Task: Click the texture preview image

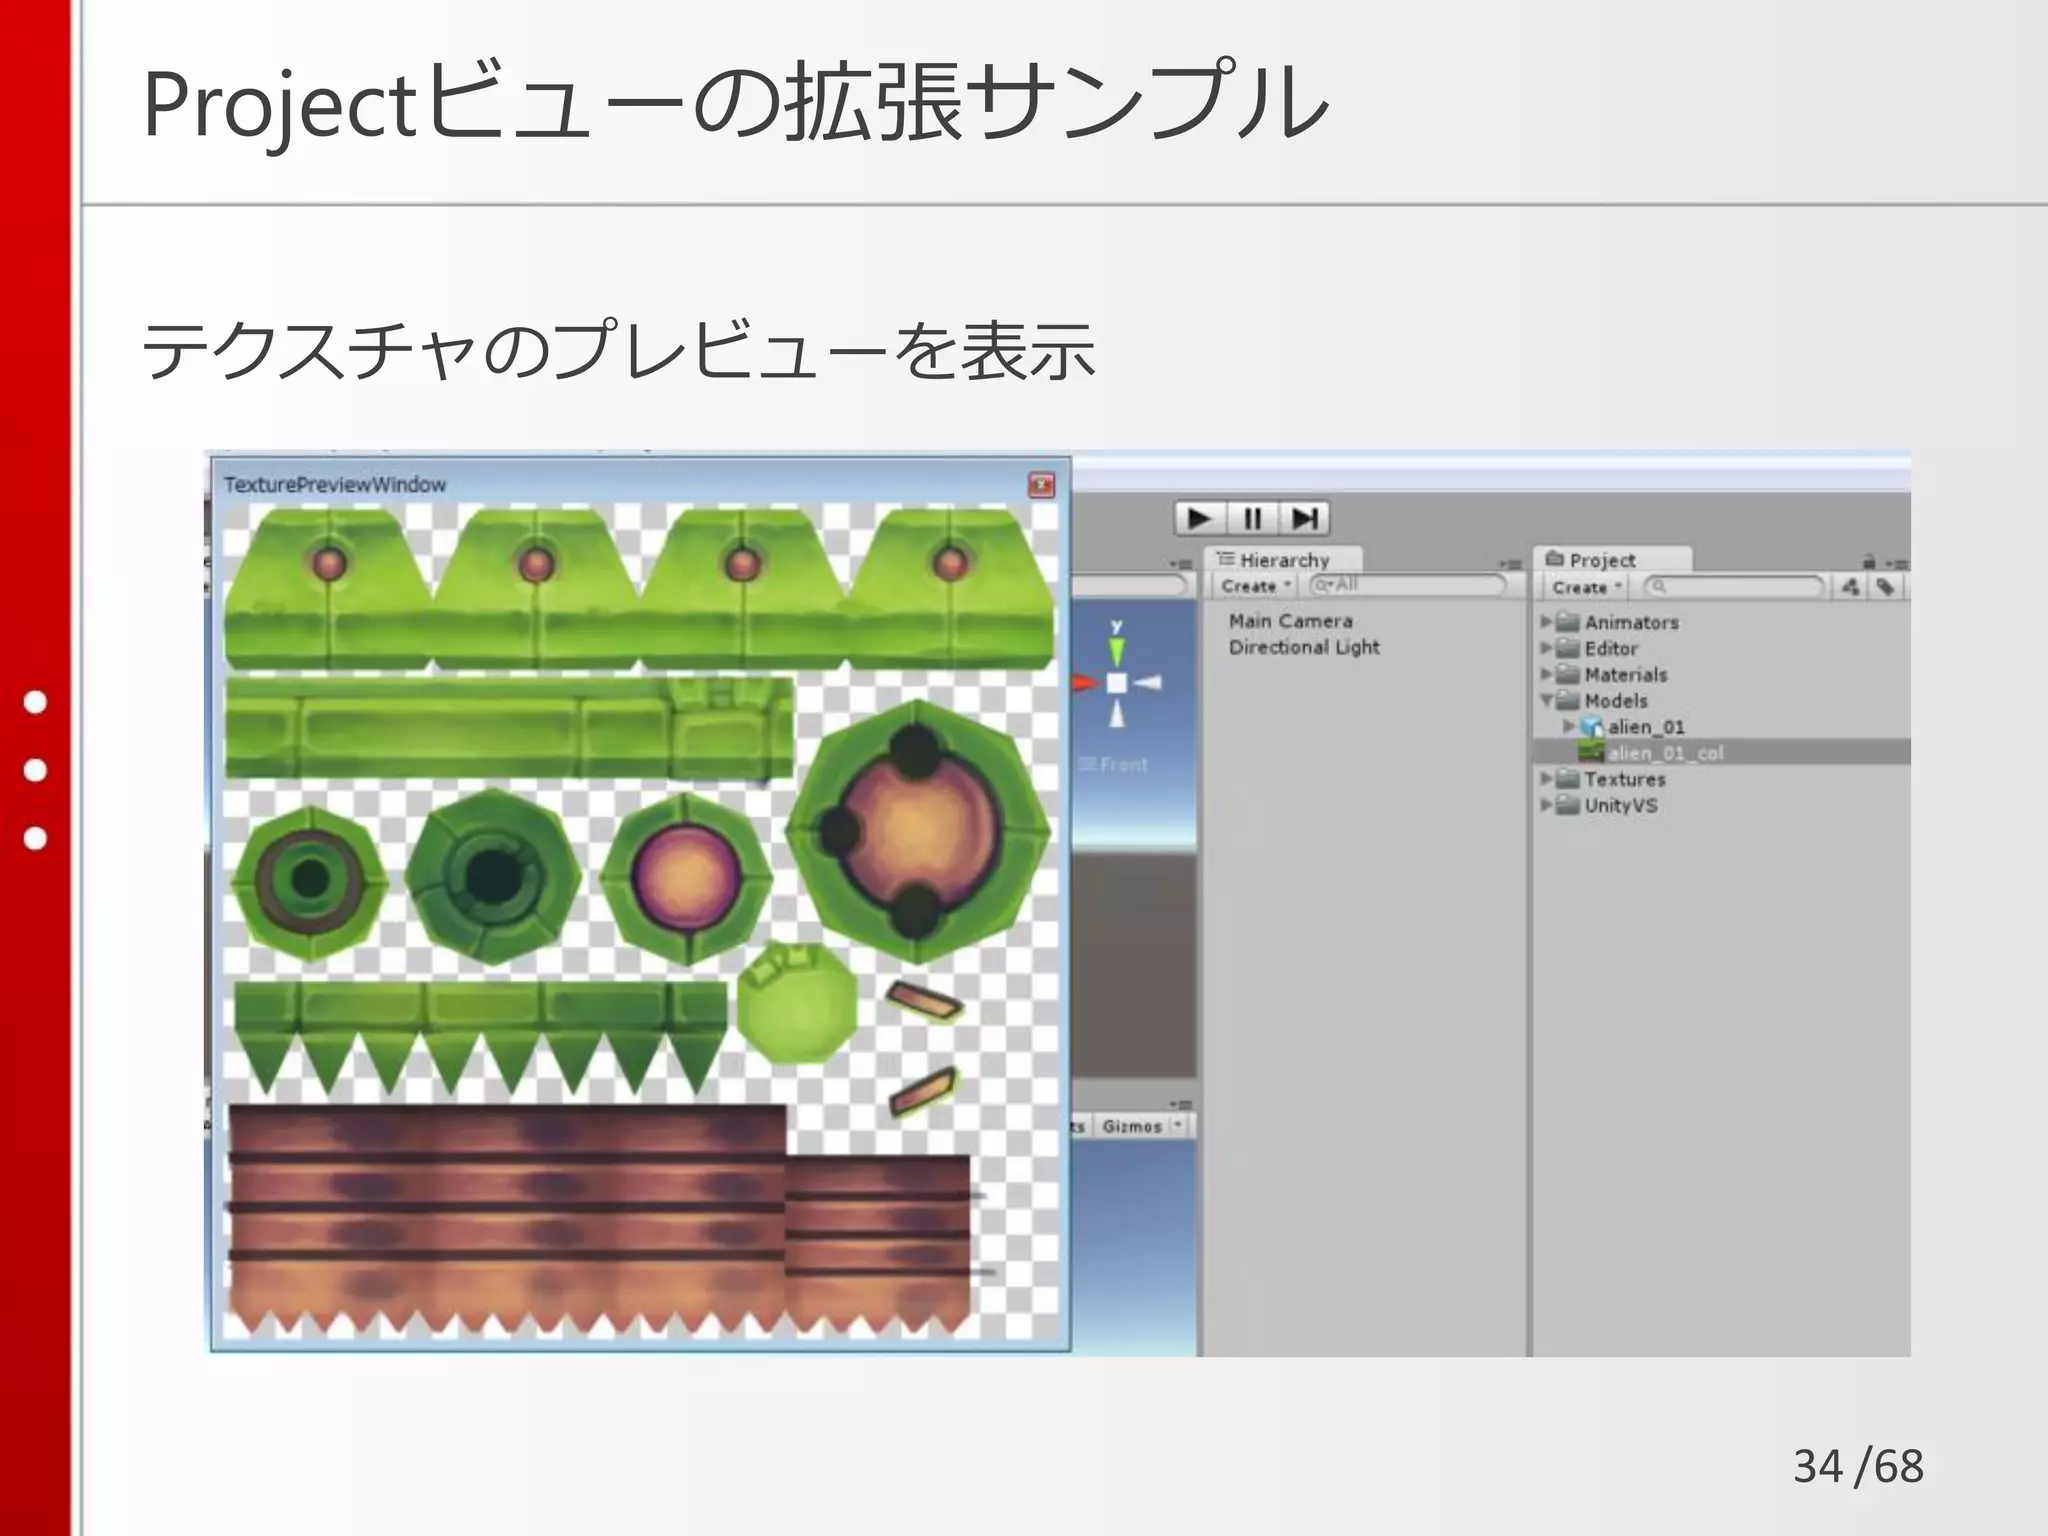Action: click(x=640, y=922)
